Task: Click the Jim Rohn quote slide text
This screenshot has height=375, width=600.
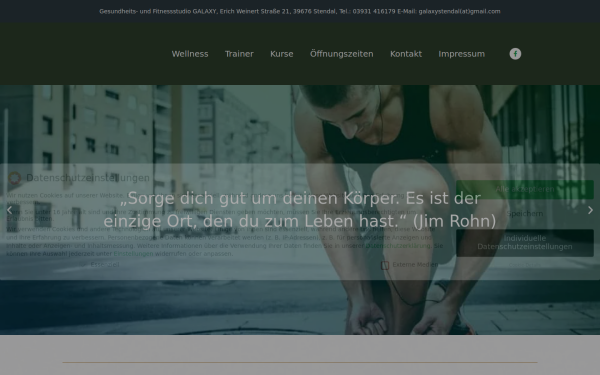Action: (300, 210)
